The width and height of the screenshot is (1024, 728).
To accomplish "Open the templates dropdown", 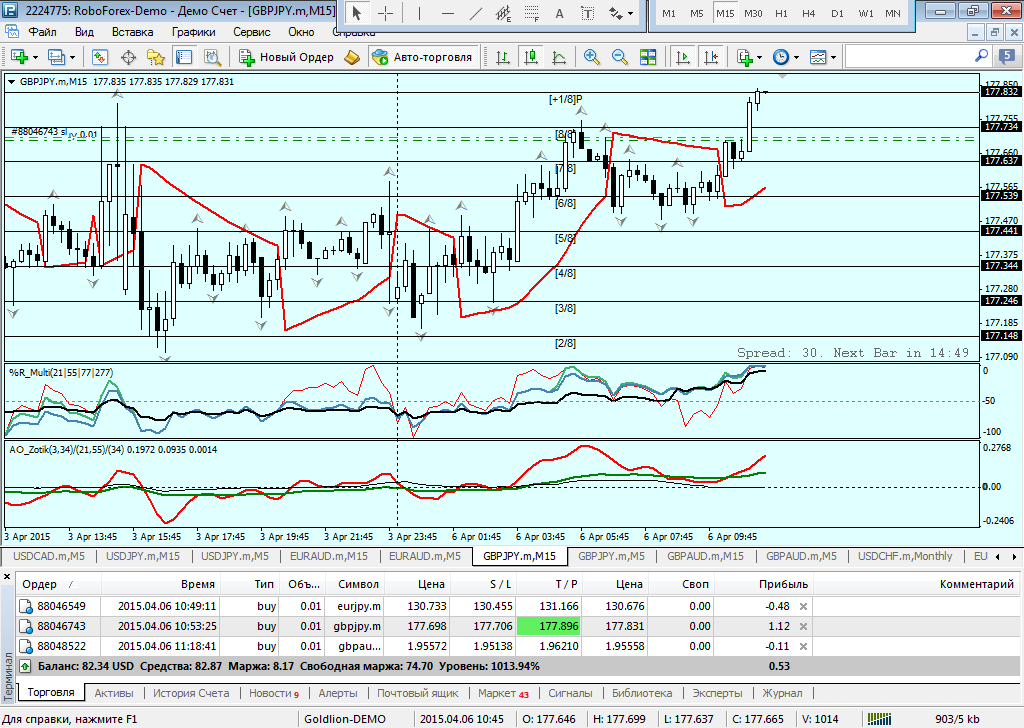I will pyautogui.click(x=833, y=57).
